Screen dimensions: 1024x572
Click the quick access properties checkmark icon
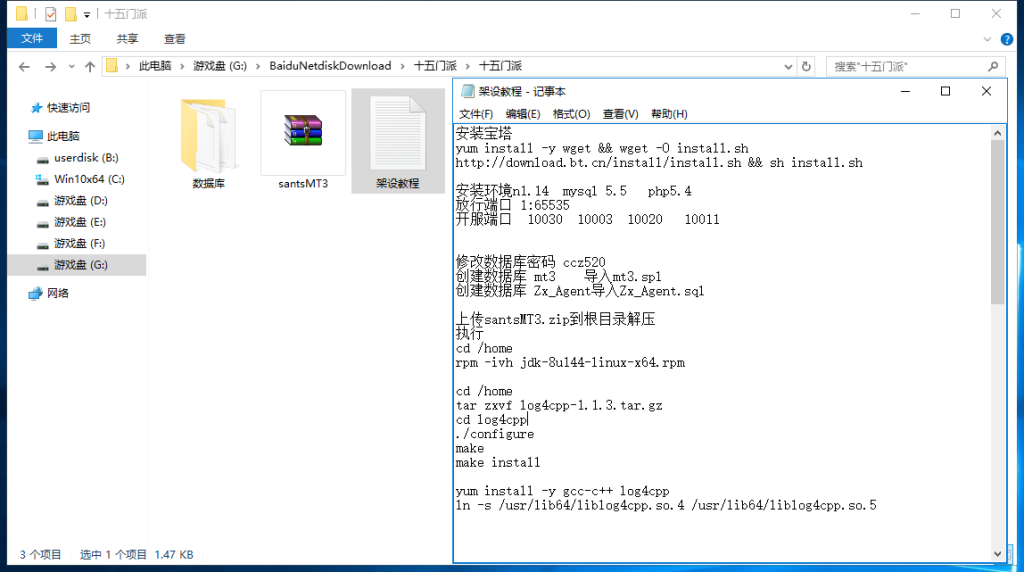click(50, 14)
